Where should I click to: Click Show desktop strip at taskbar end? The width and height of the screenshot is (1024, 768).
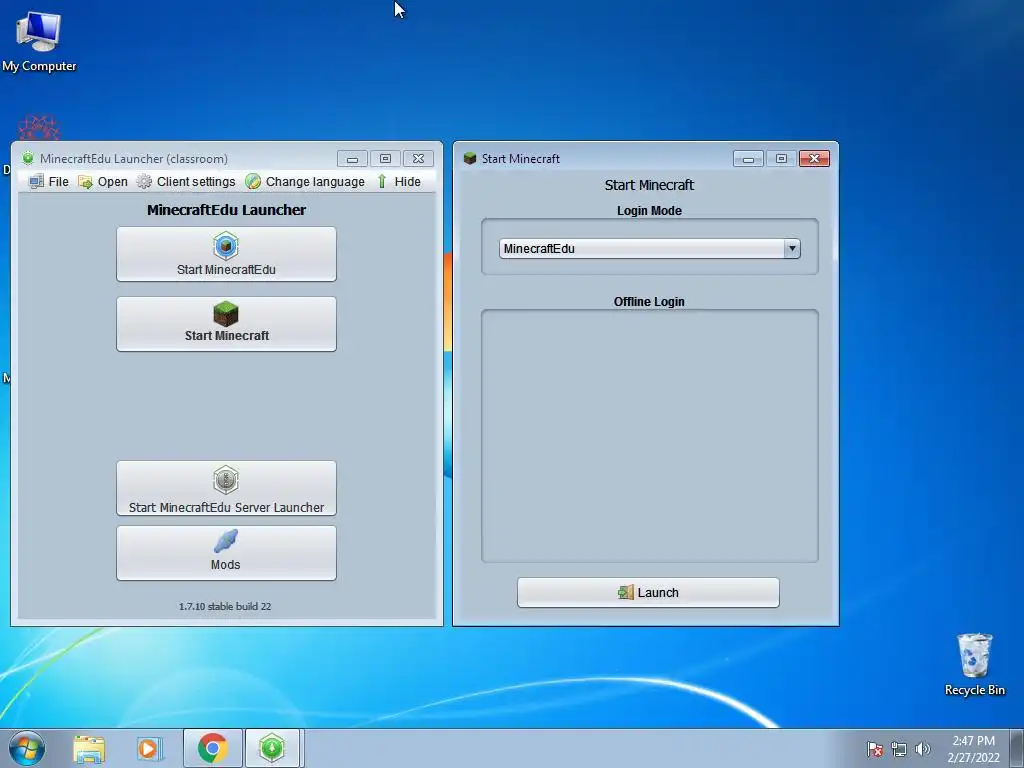(x=1017, y=748)
